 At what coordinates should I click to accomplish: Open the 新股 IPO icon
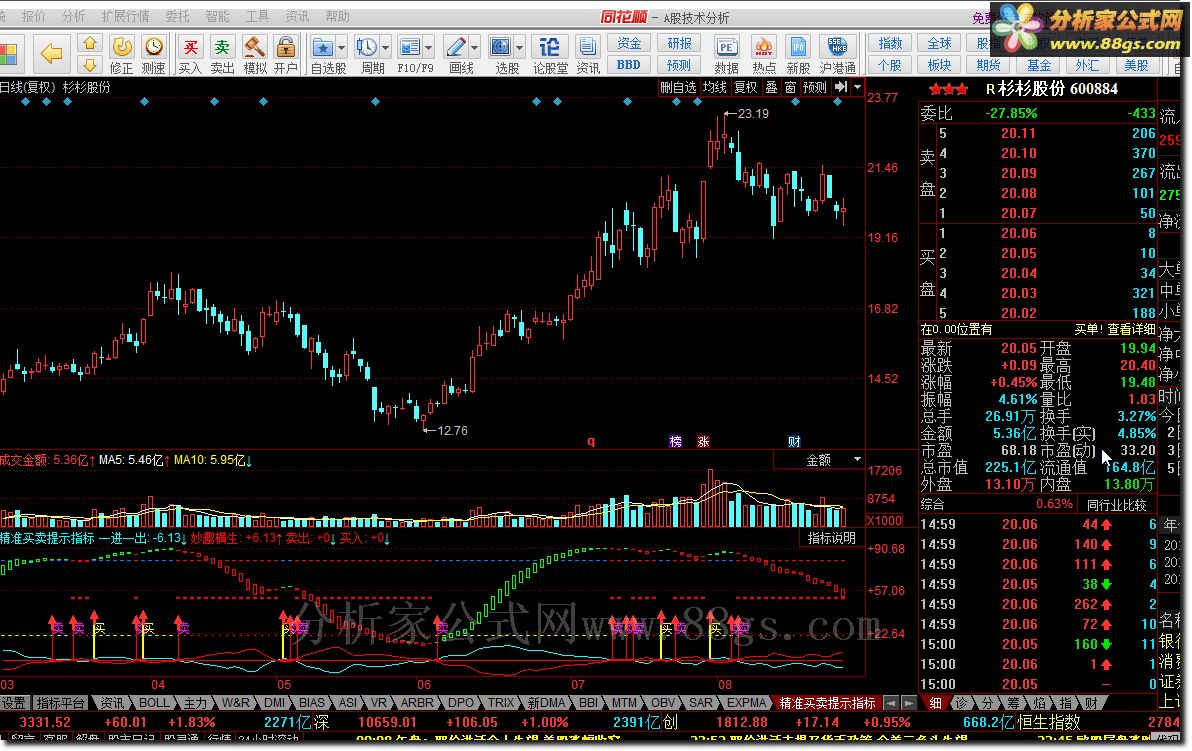(x=798, y=47)
